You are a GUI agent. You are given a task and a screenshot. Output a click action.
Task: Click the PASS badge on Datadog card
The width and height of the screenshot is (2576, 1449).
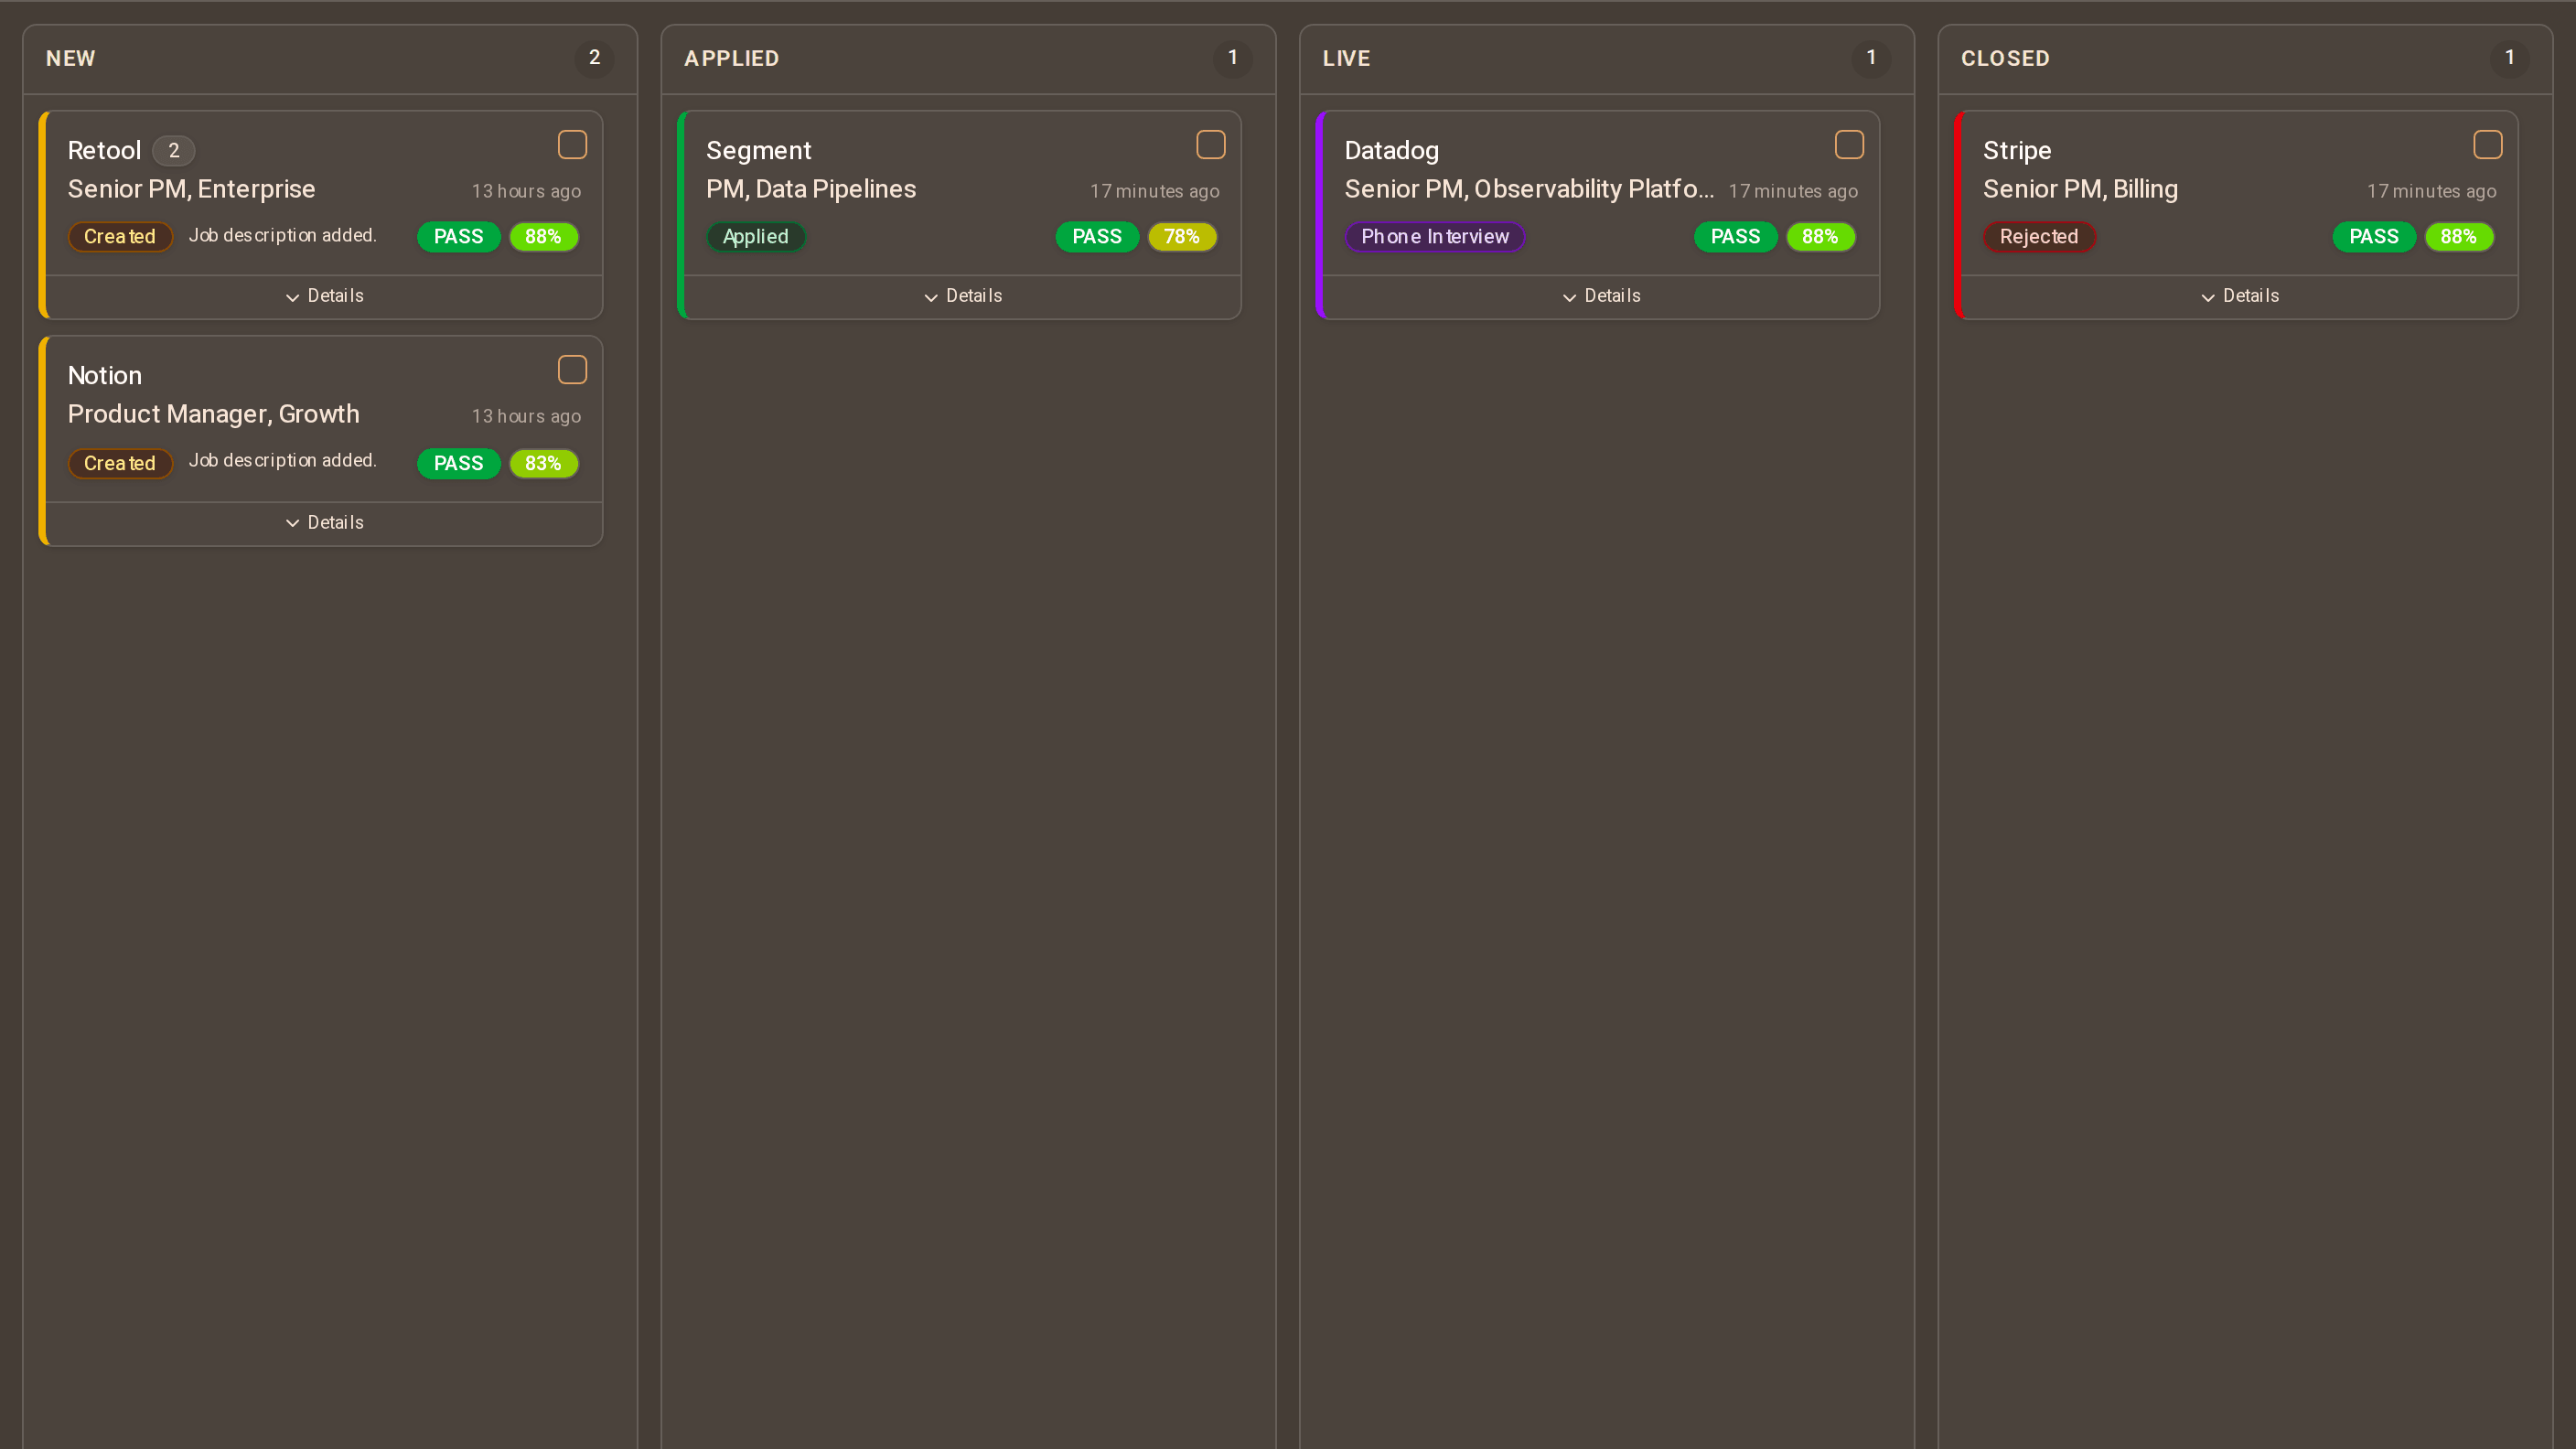point(1735,237)
